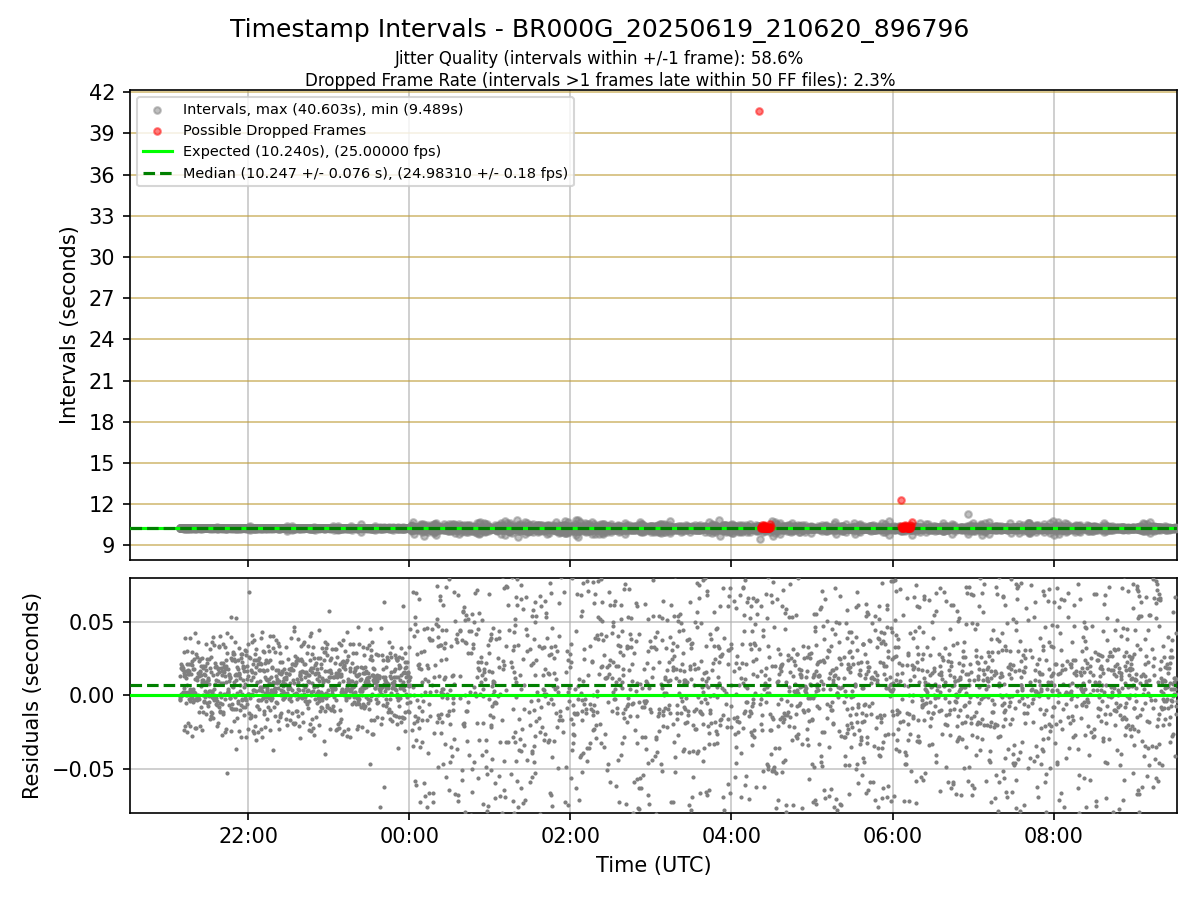Image resolution: width=1200 pixels, height=900 pixels.
Task: Click the '39' y-axis tick label
Action: pos(103,133)
